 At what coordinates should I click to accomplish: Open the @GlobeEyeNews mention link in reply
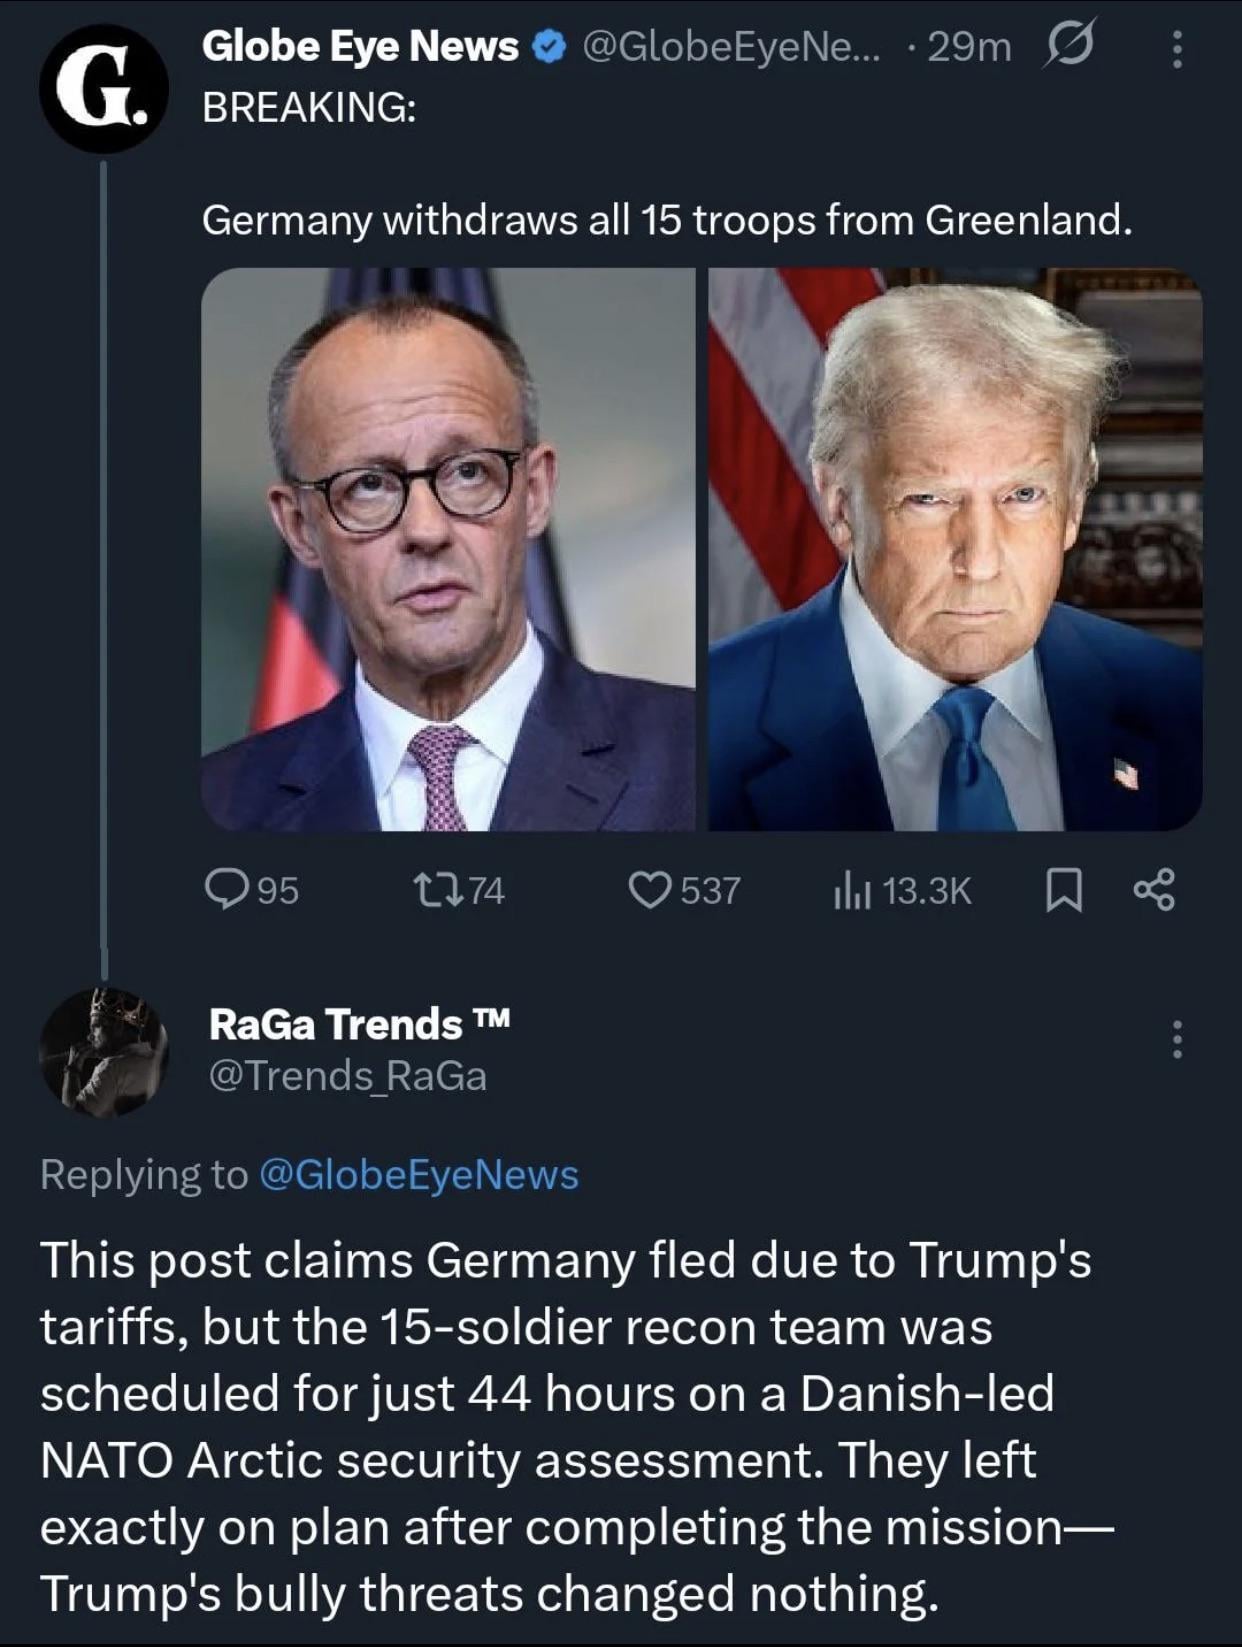(x=418, y=1174)
